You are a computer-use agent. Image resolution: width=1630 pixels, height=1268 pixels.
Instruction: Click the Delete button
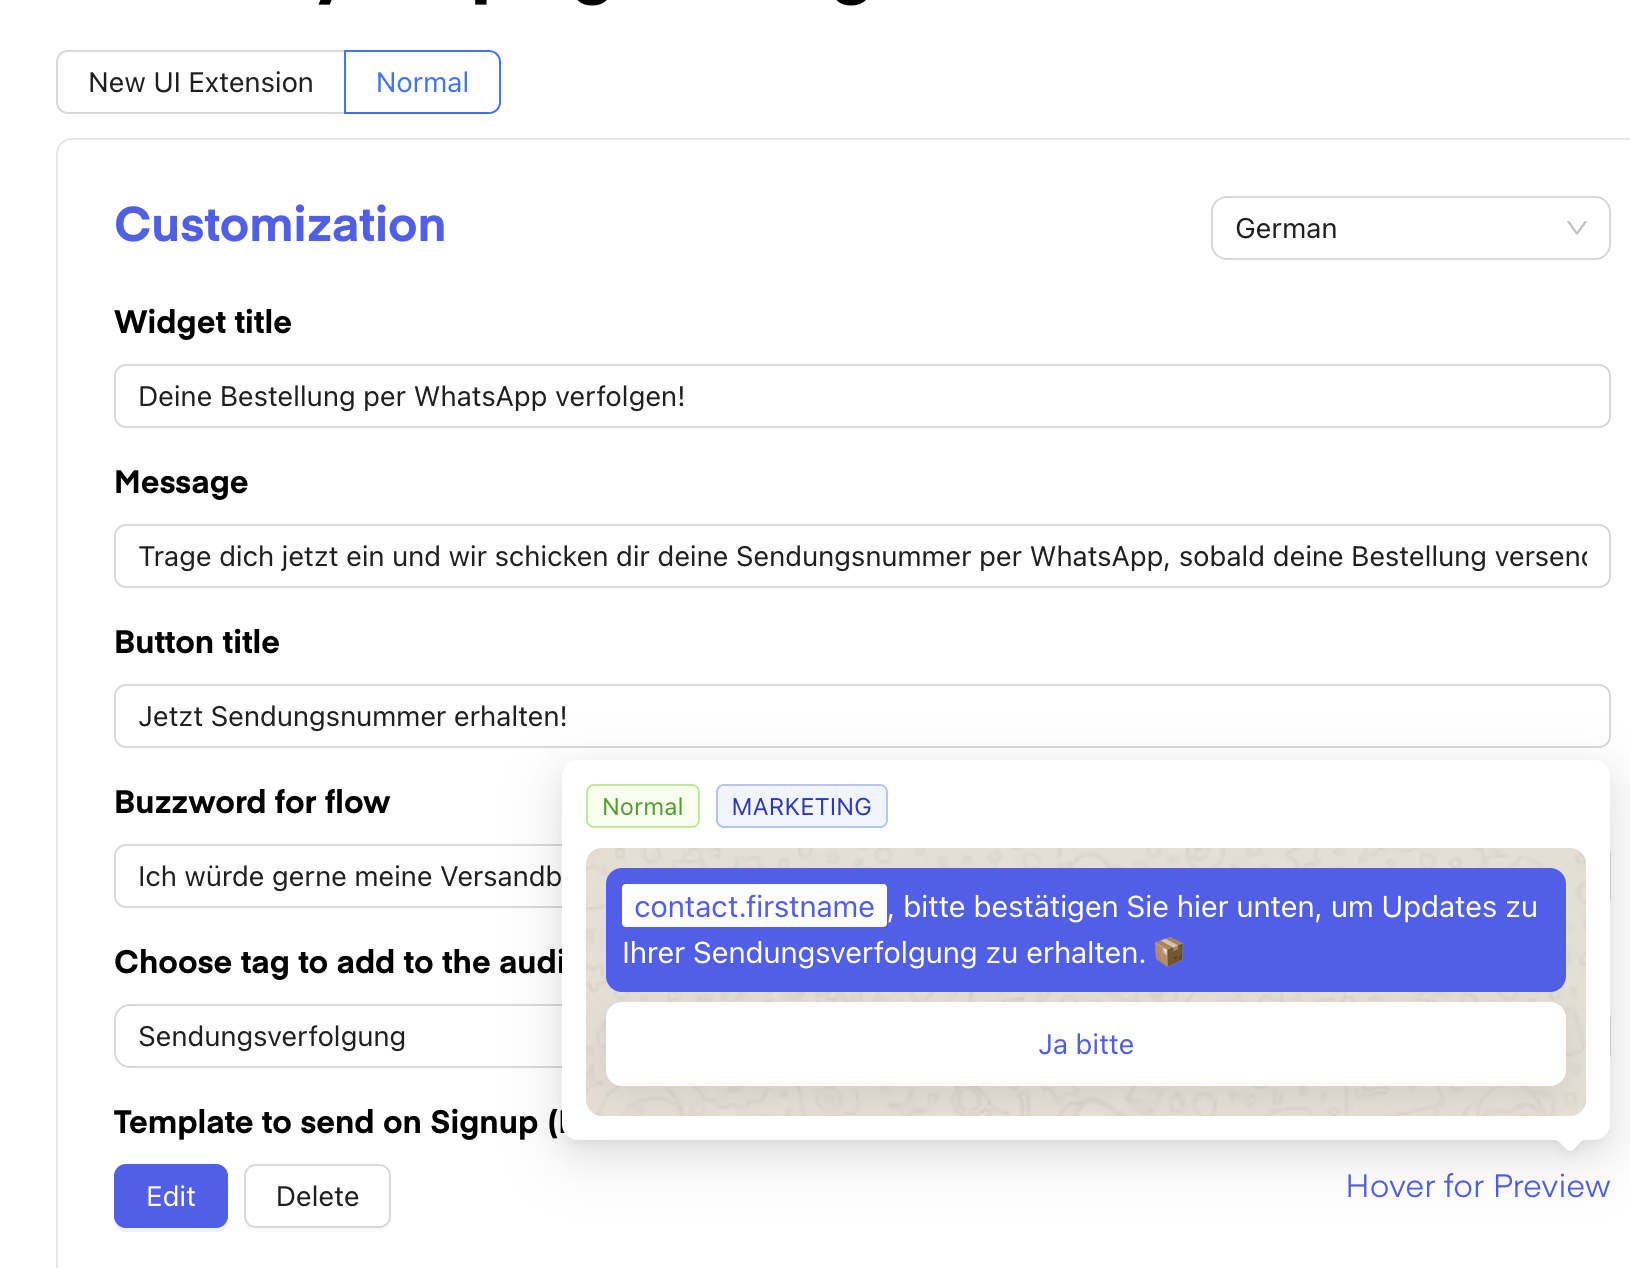[x=317, y=1196]
